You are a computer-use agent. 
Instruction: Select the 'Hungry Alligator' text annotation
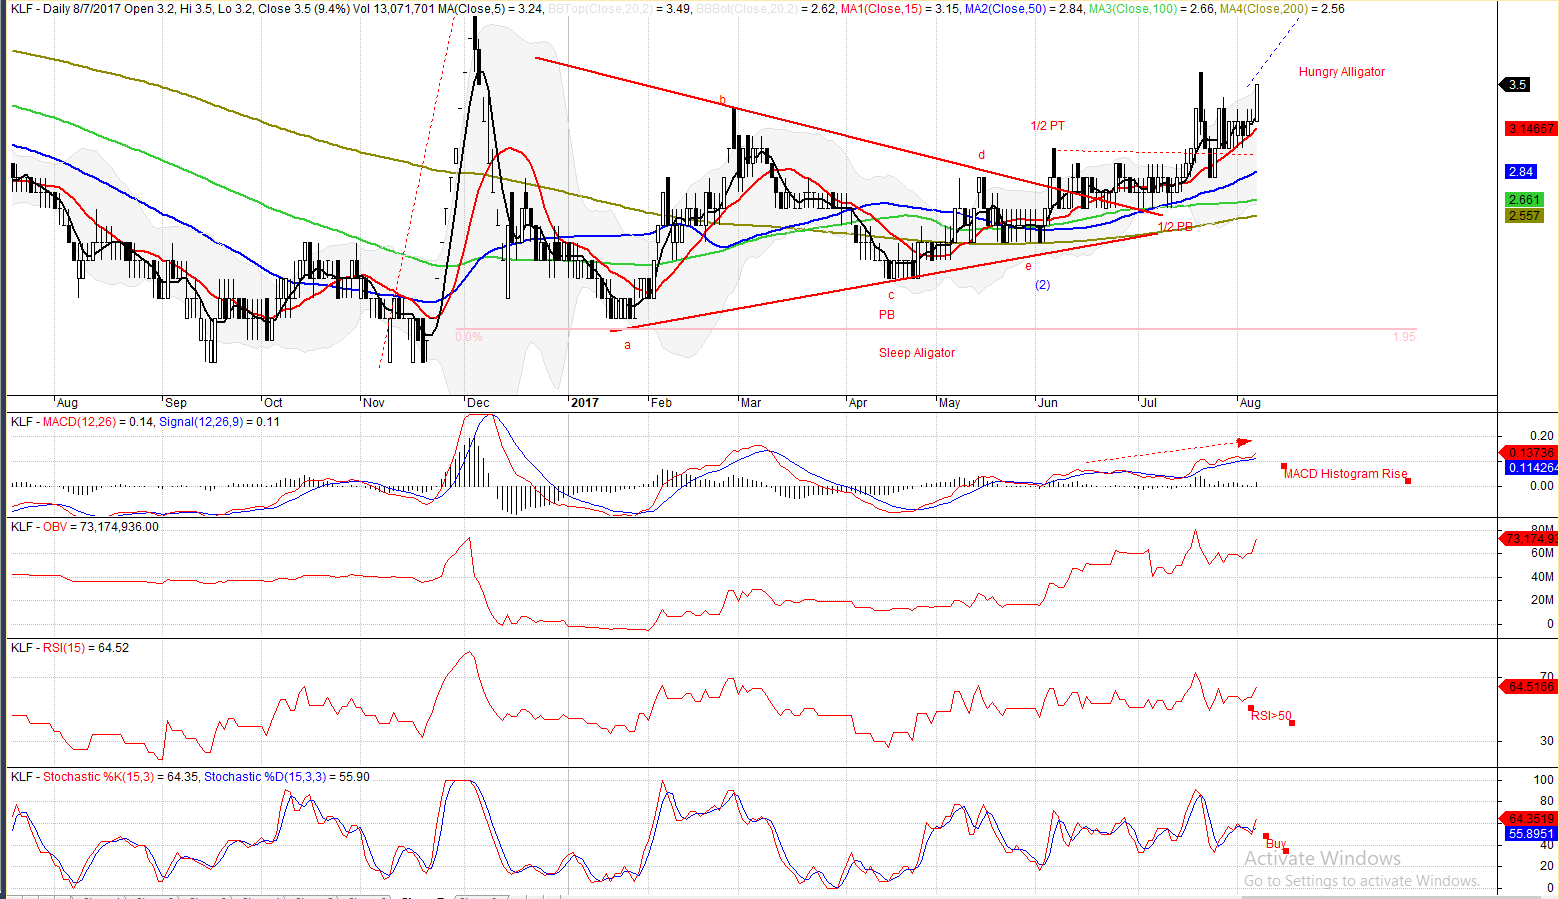pyautogui.click(x=1341, y=72)
